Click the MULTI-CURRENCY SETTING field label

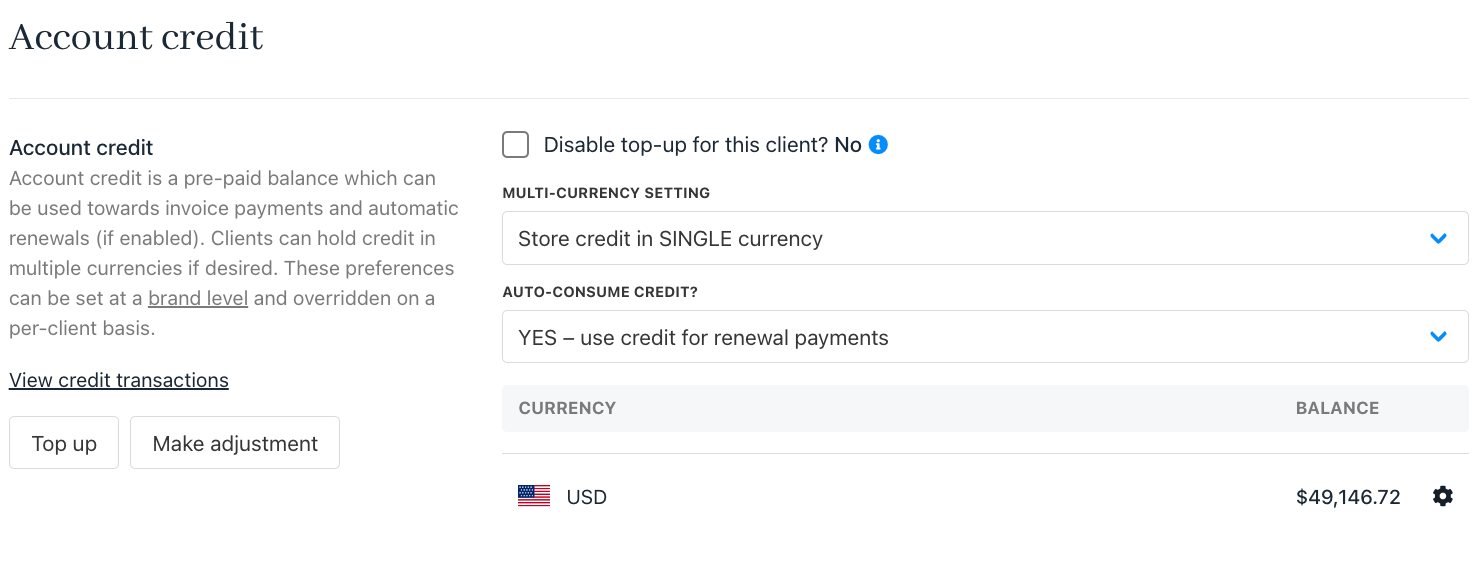click(x=606, y=193)
